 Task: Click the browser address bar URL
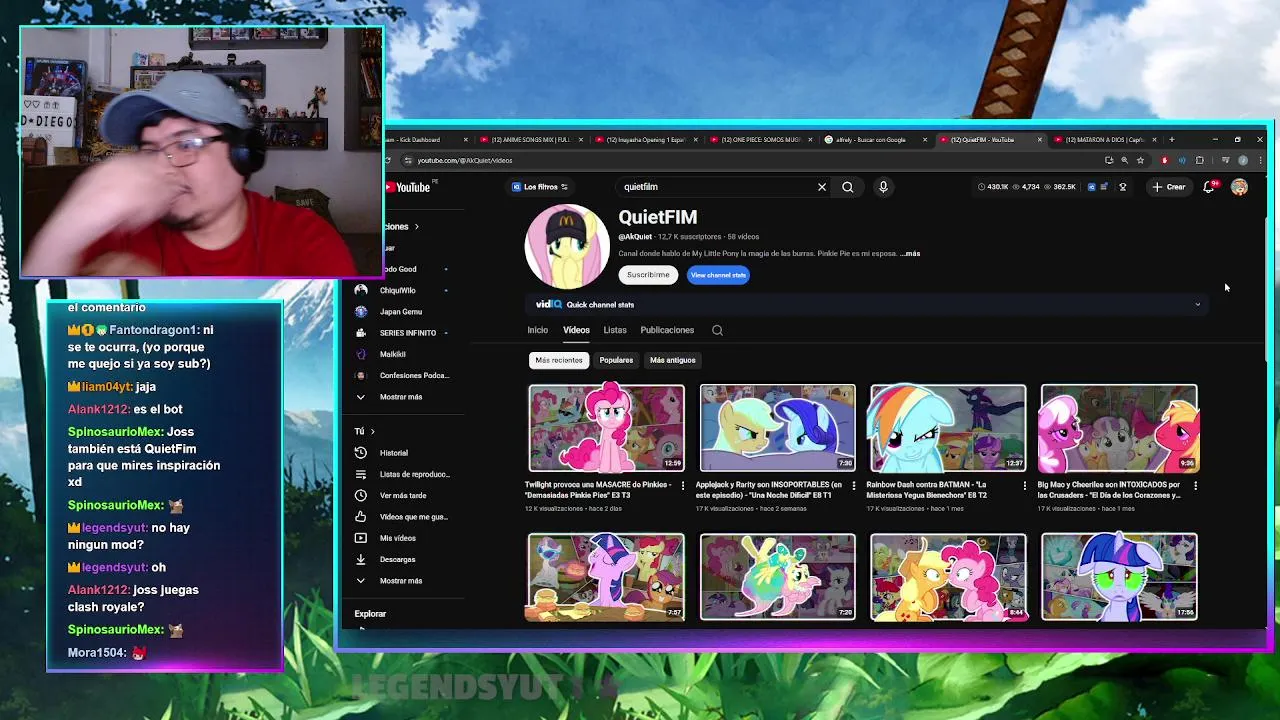465,160
